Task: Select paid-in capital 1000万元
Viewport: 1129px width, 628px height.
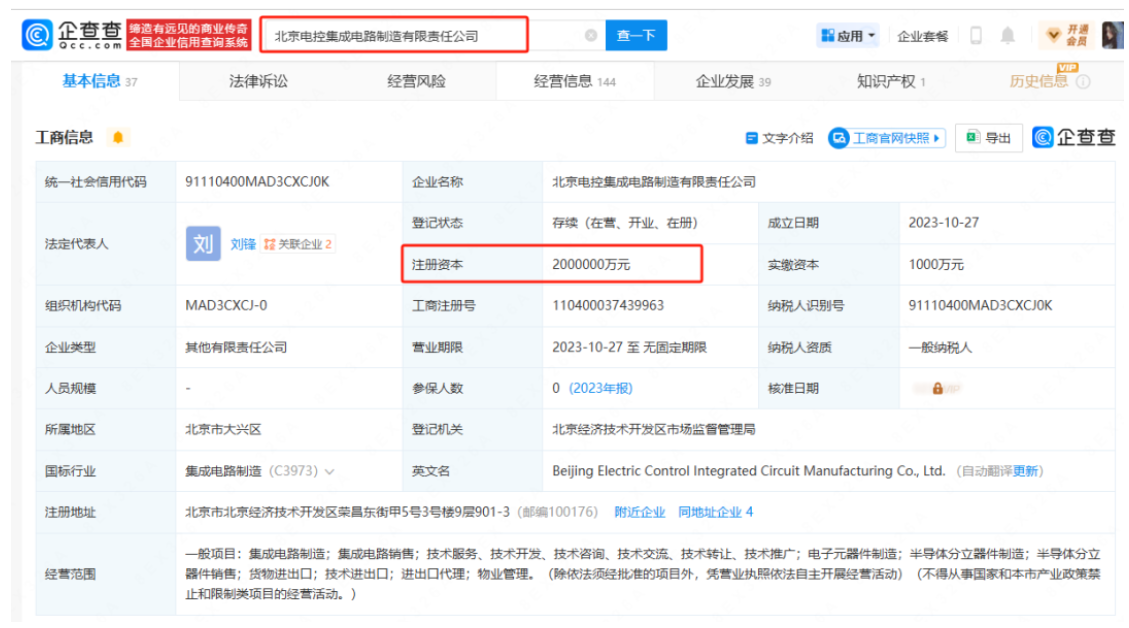Action: (x=936, y=264)
